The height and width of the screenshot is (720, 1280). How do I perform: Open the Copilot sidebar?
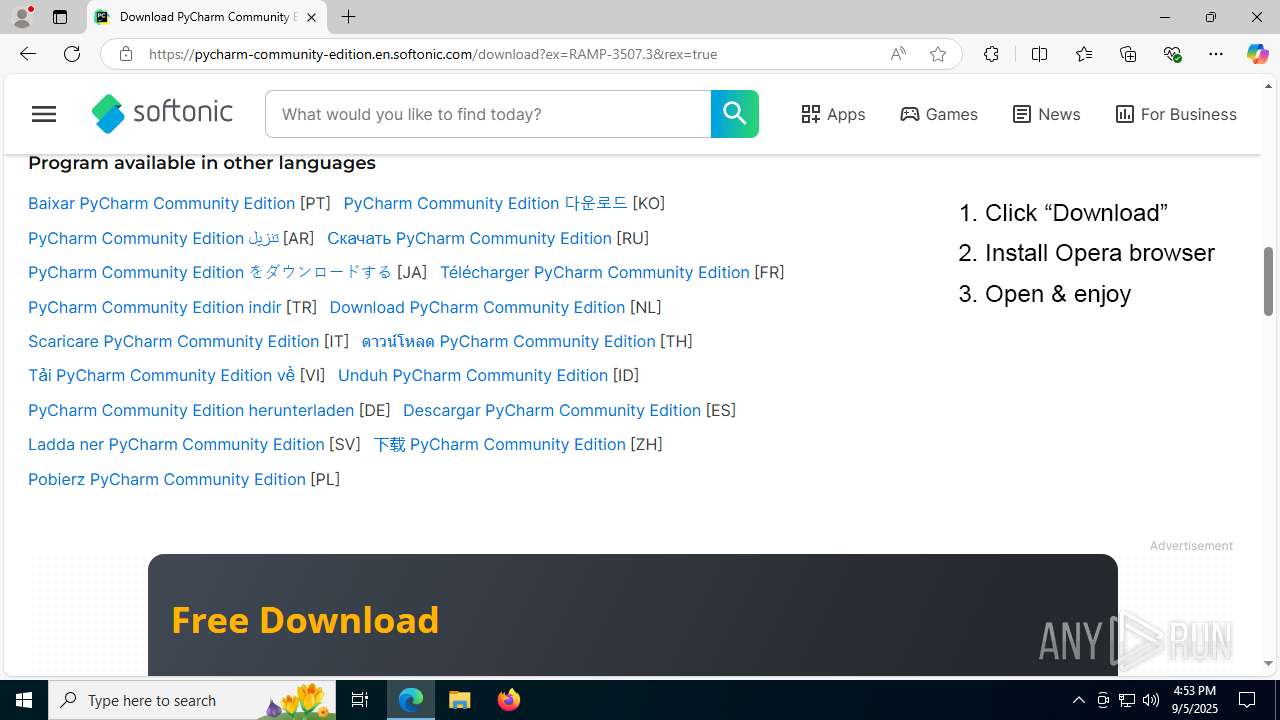1257,54
